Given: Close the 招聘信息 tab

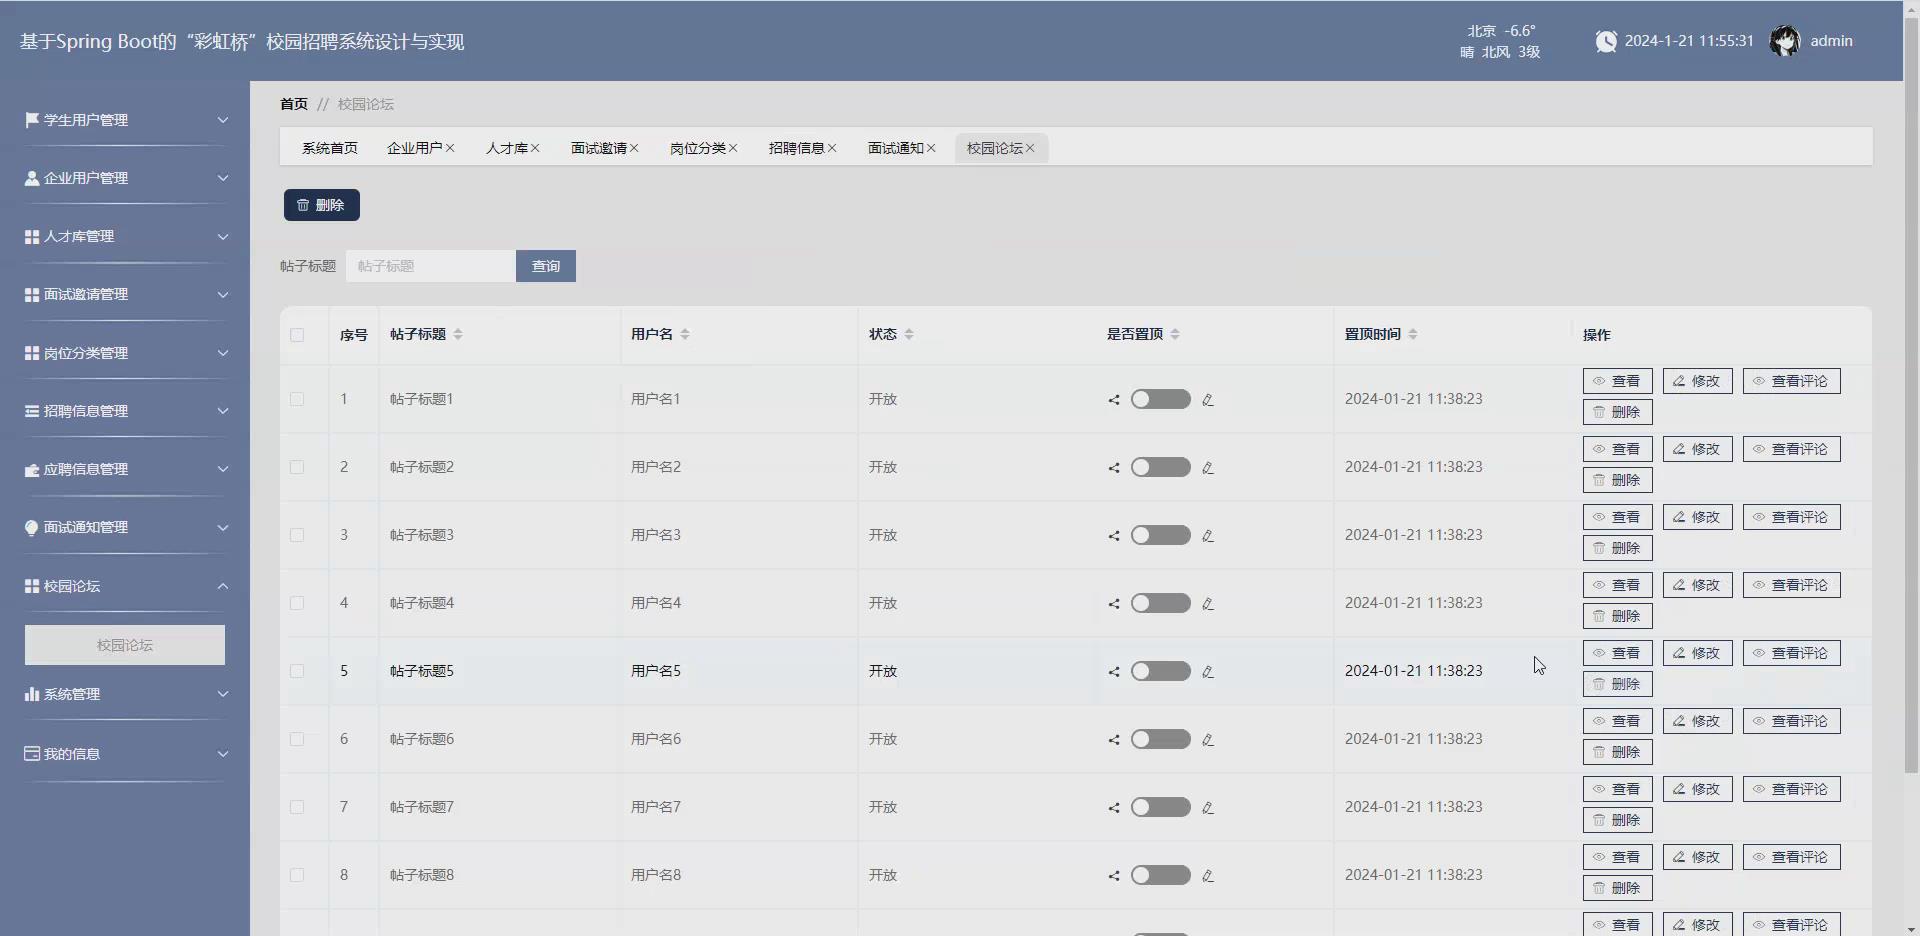Looking at the screenshot, I should click(x=832, y=148).
